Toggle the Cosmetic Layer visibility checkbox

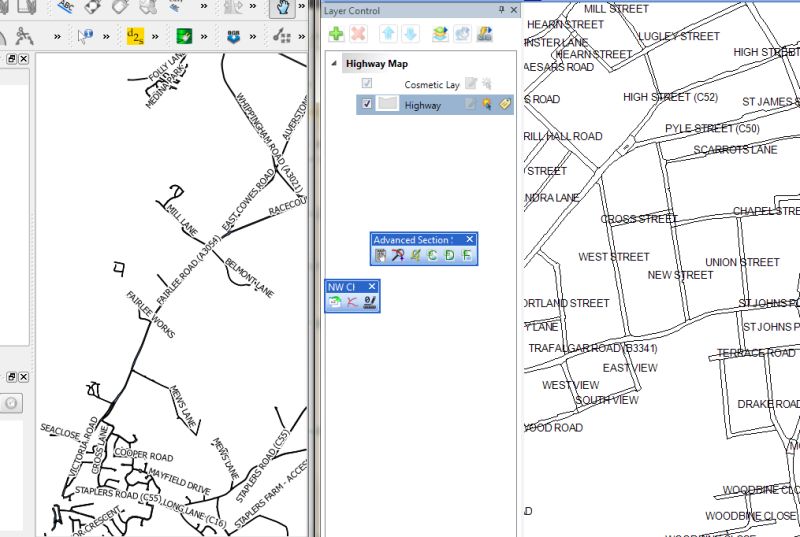(366, 83)
